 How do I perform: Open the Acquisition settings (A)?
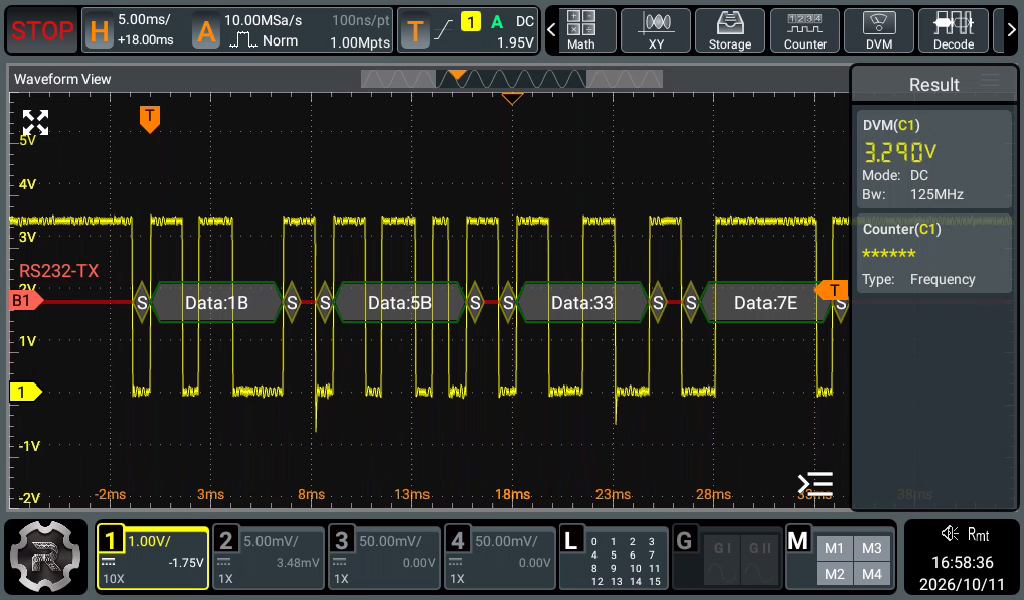206,31
